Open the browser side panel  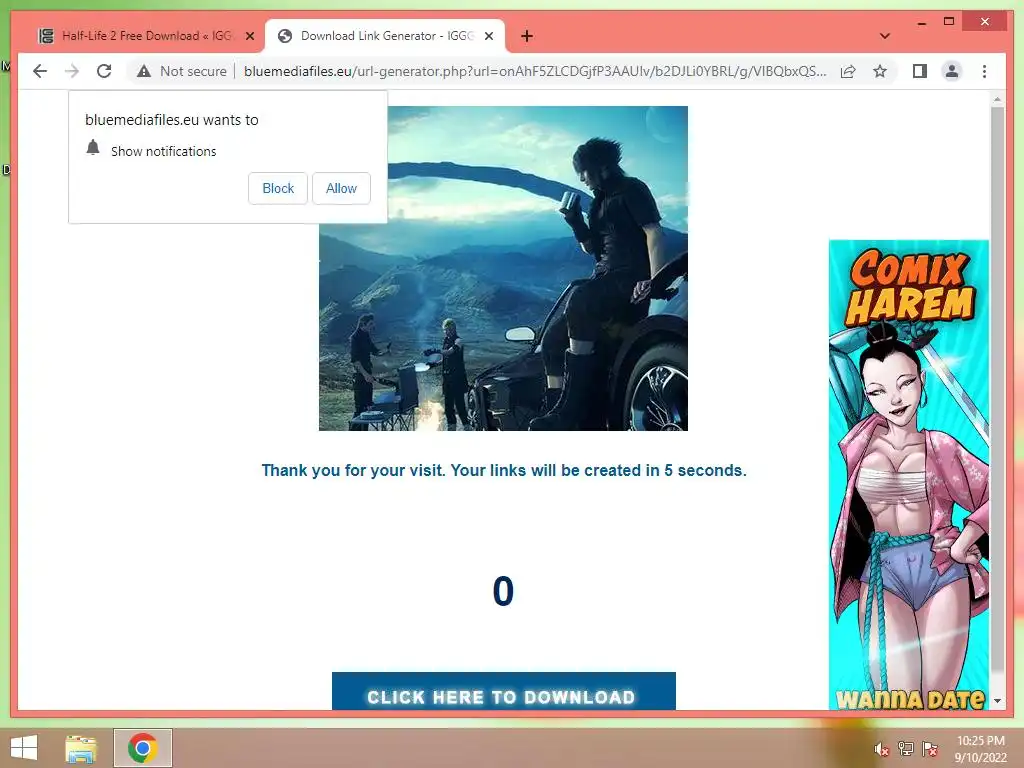point(920,71)
